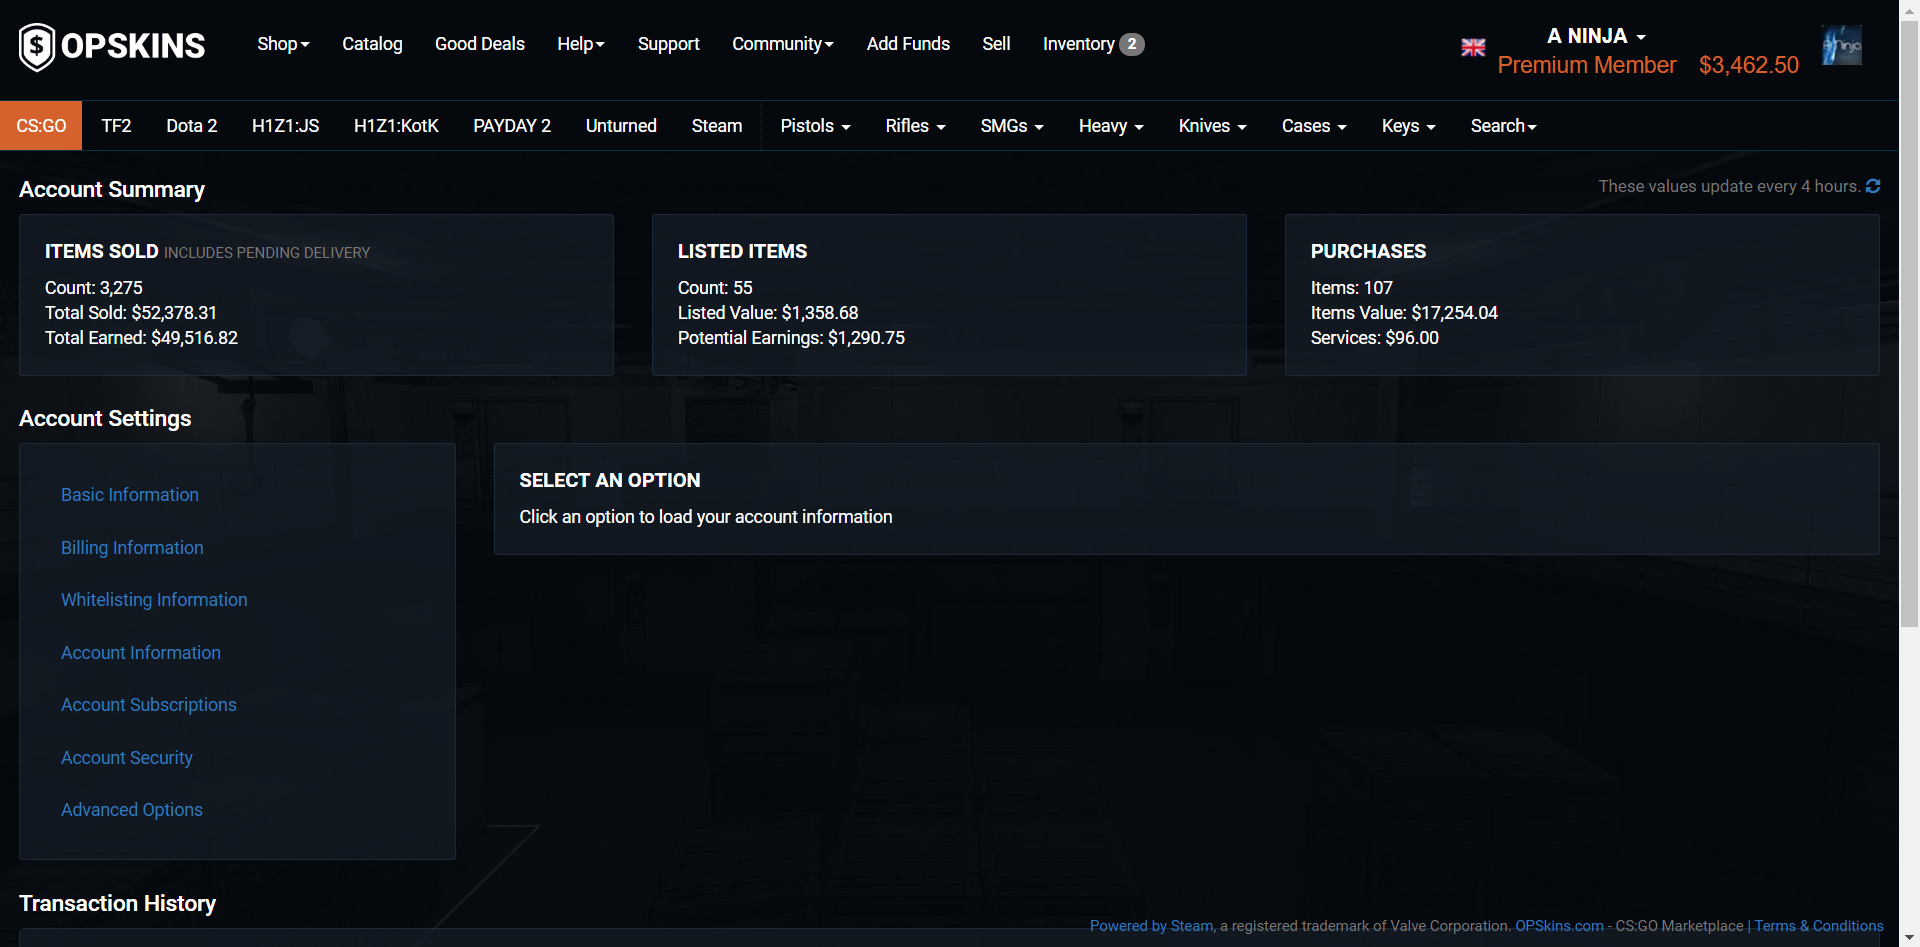The width and height of the screenshot is (1920, 947).
Task: Click the OPSkins logo
Action: click(x=112, y=46)
